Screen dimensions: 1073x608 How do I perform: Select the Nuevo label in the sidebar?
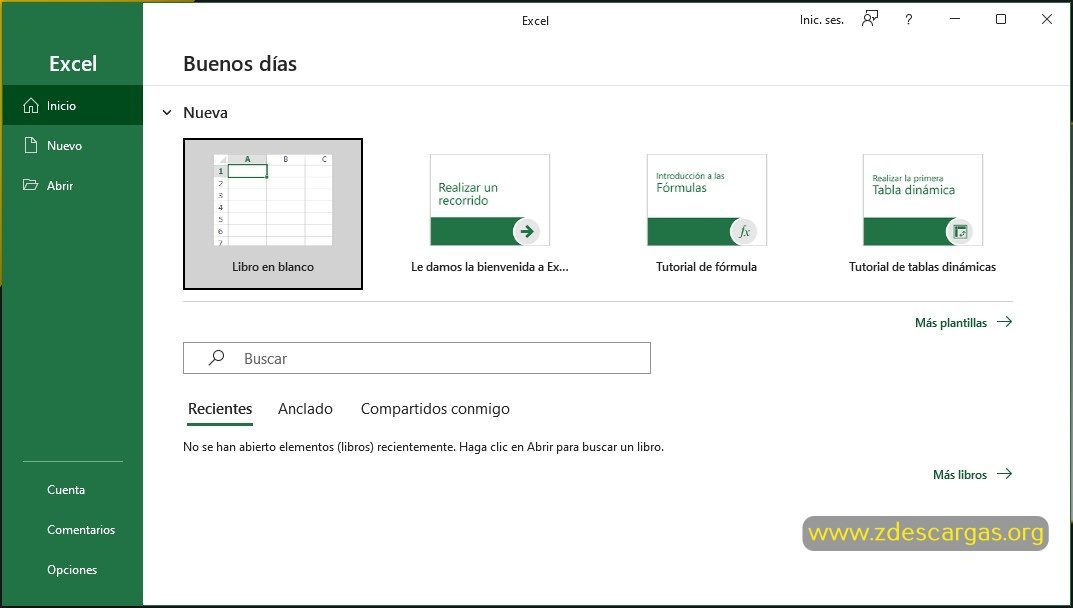pos(64,145)
